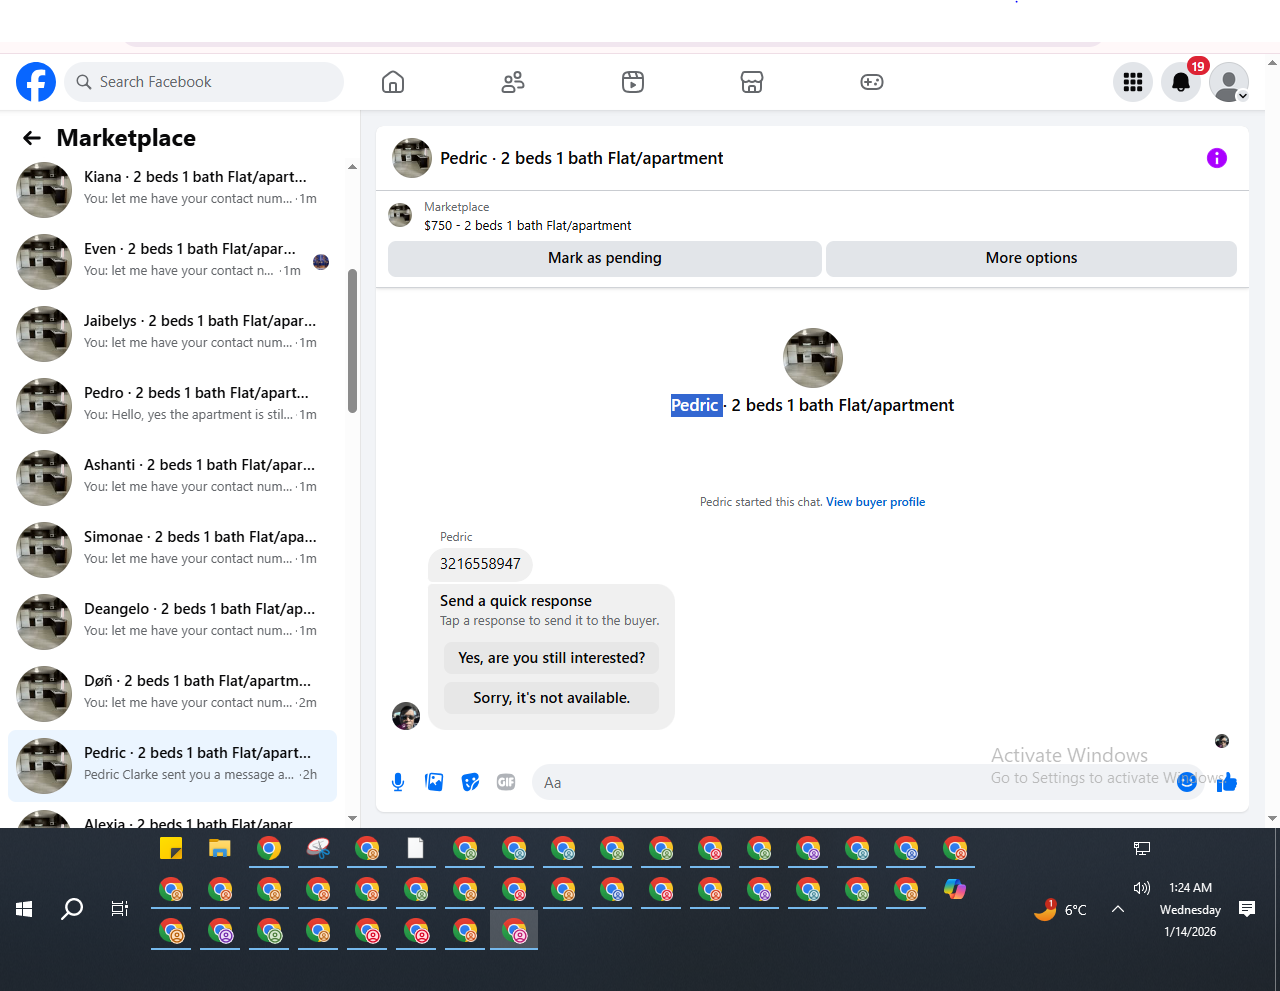The height and width of the screenshot is (991, 1280).
Task: Click the Marketplace back arrow
Action: [x=32, y=138]
